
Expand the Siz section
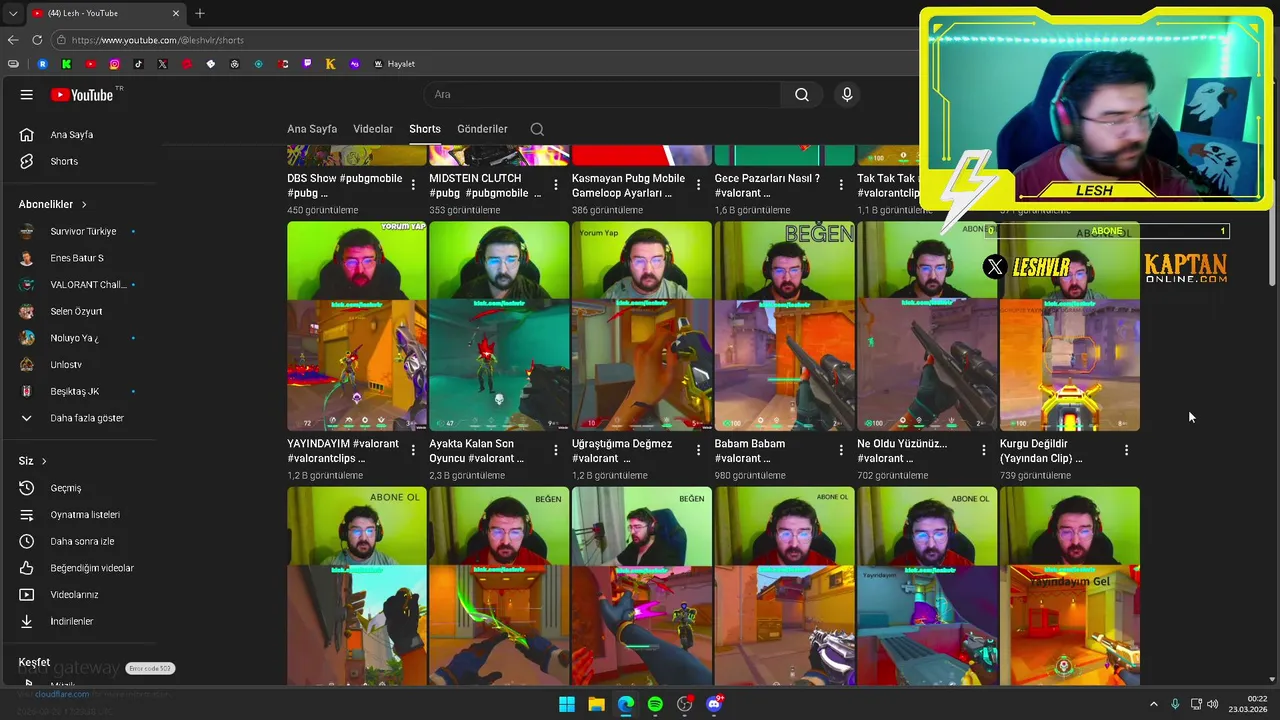tap(33, 461)
